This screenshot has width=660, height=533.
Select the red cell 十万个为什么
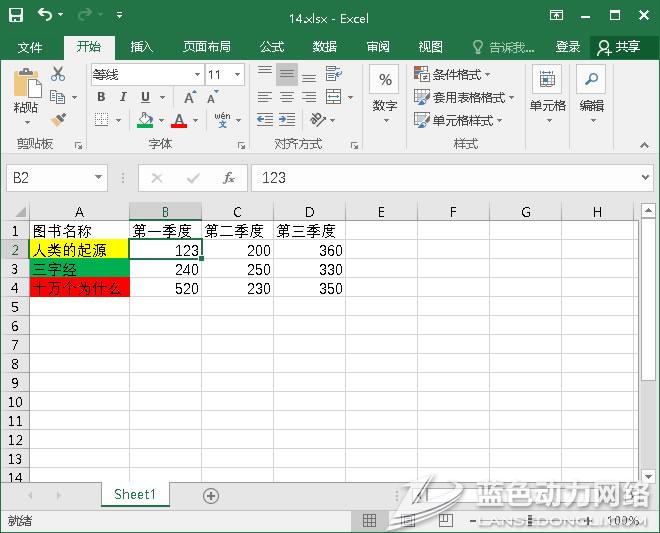tap(79, 288)
